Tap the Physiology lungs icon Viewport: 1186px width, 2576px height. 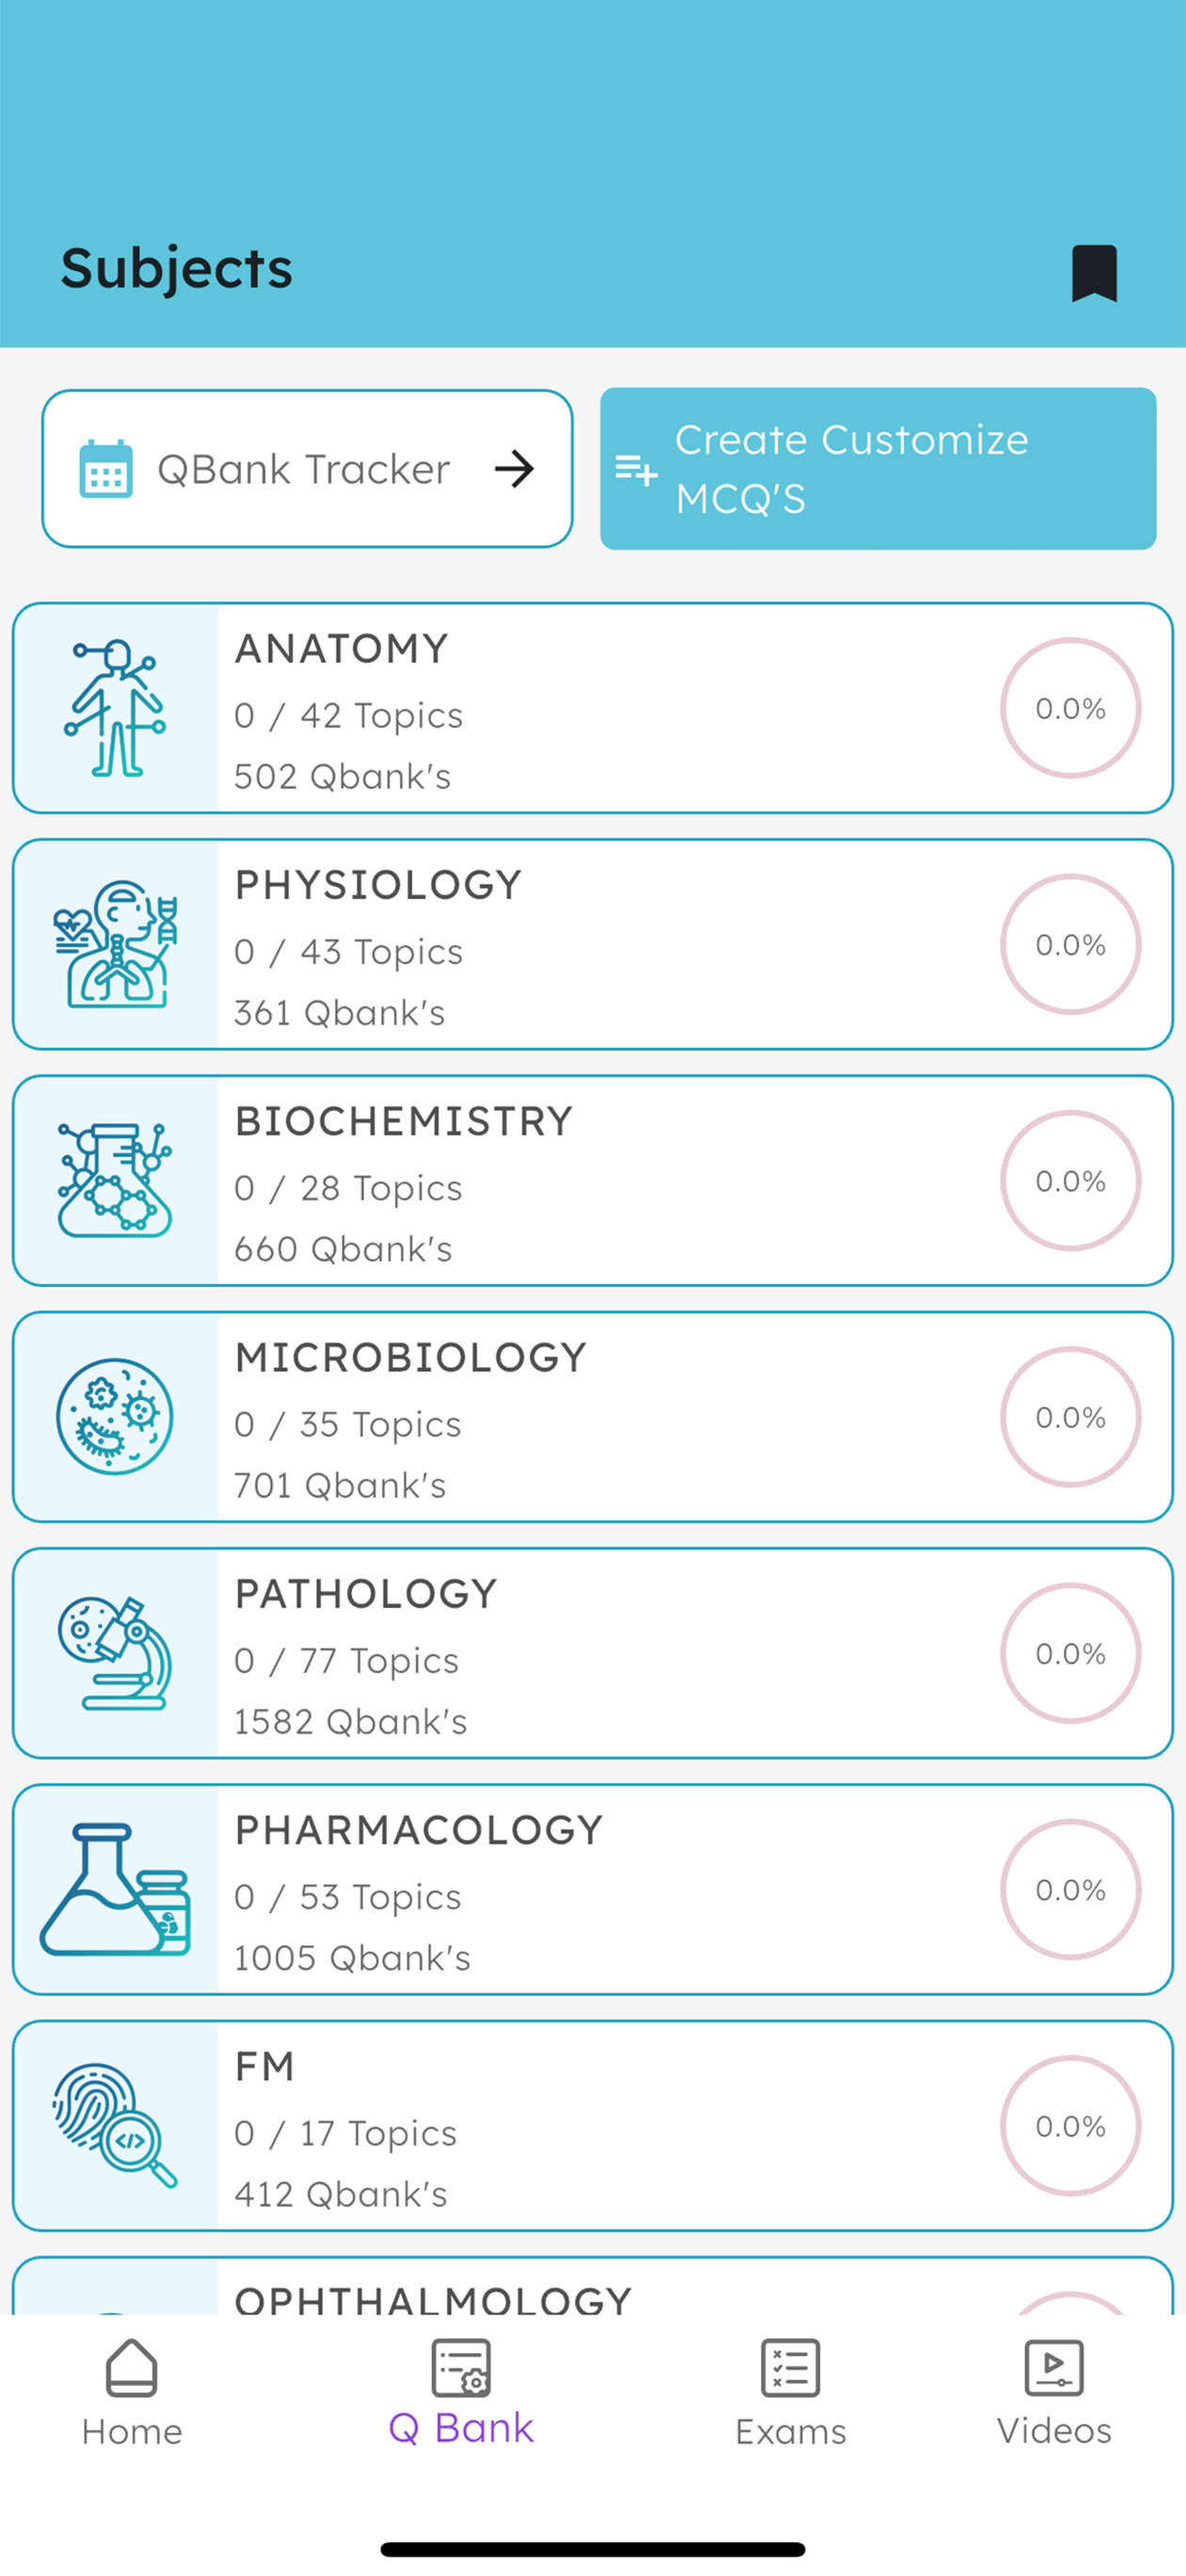pyautogui.click(x=116, y=944)
